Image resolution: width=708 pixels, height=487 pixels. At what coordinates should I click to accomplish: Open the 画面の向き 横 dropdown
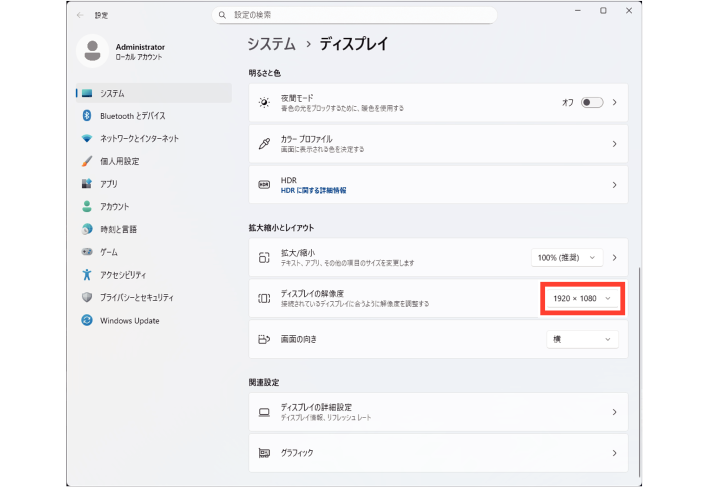pyautogui.click(x=582, y=340)
